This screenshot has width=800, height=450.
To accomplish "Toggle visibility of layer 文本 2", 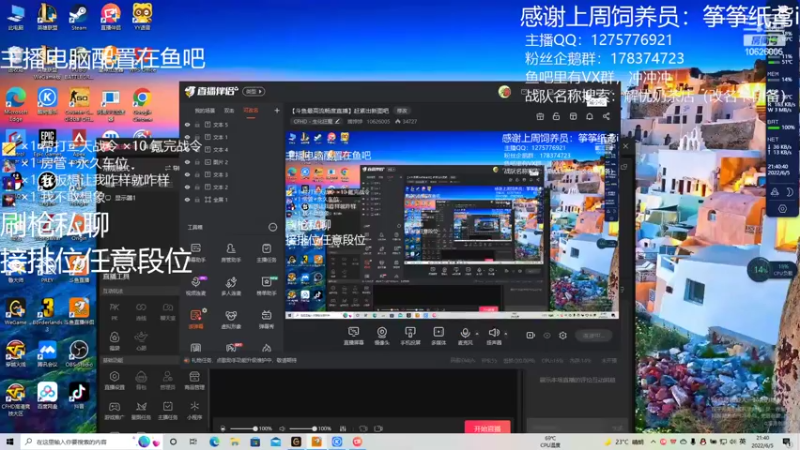I will [187, 187].
